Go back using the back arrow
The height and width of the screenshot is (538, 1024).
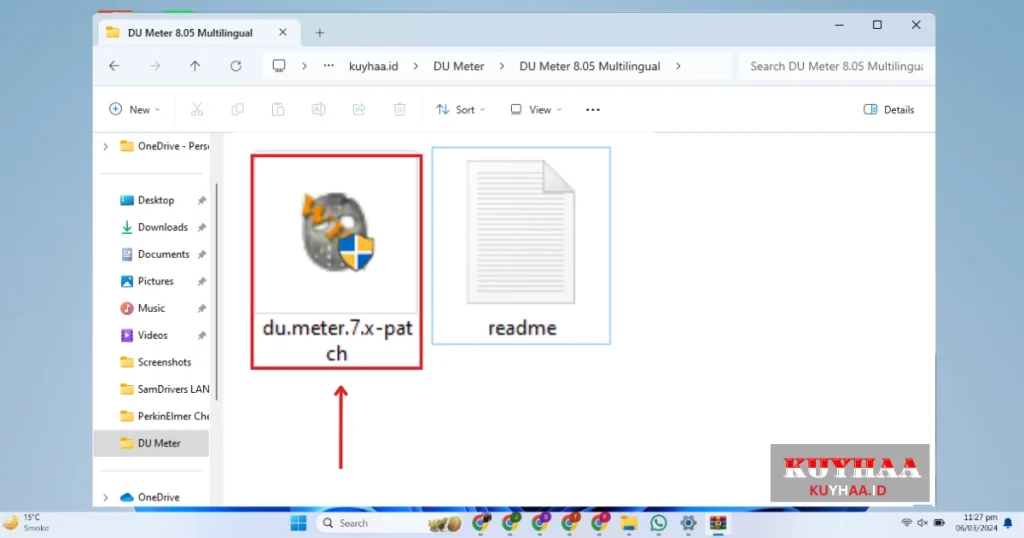point(114,66)
